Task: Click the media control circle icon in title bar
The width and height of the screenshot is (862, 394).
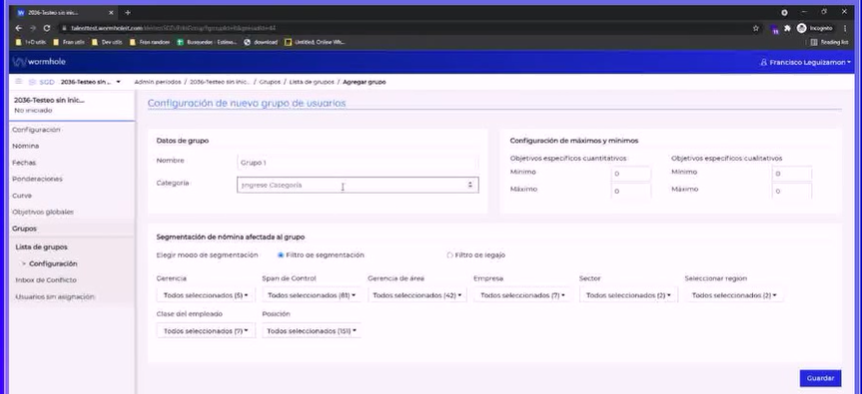Action: [x=784, y=12]
